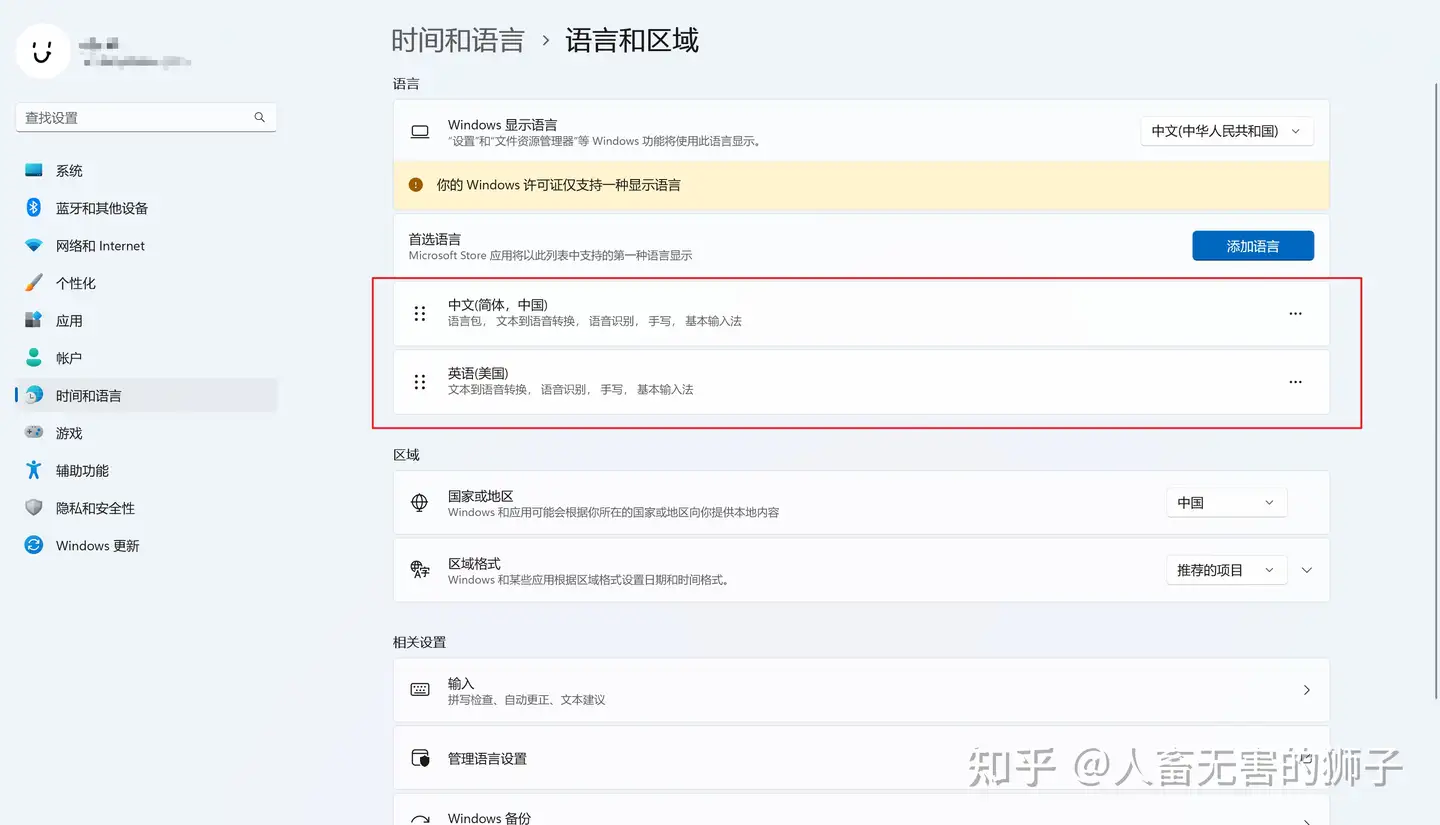Click the 时间和语言 clock globe icon

(34, 395)
